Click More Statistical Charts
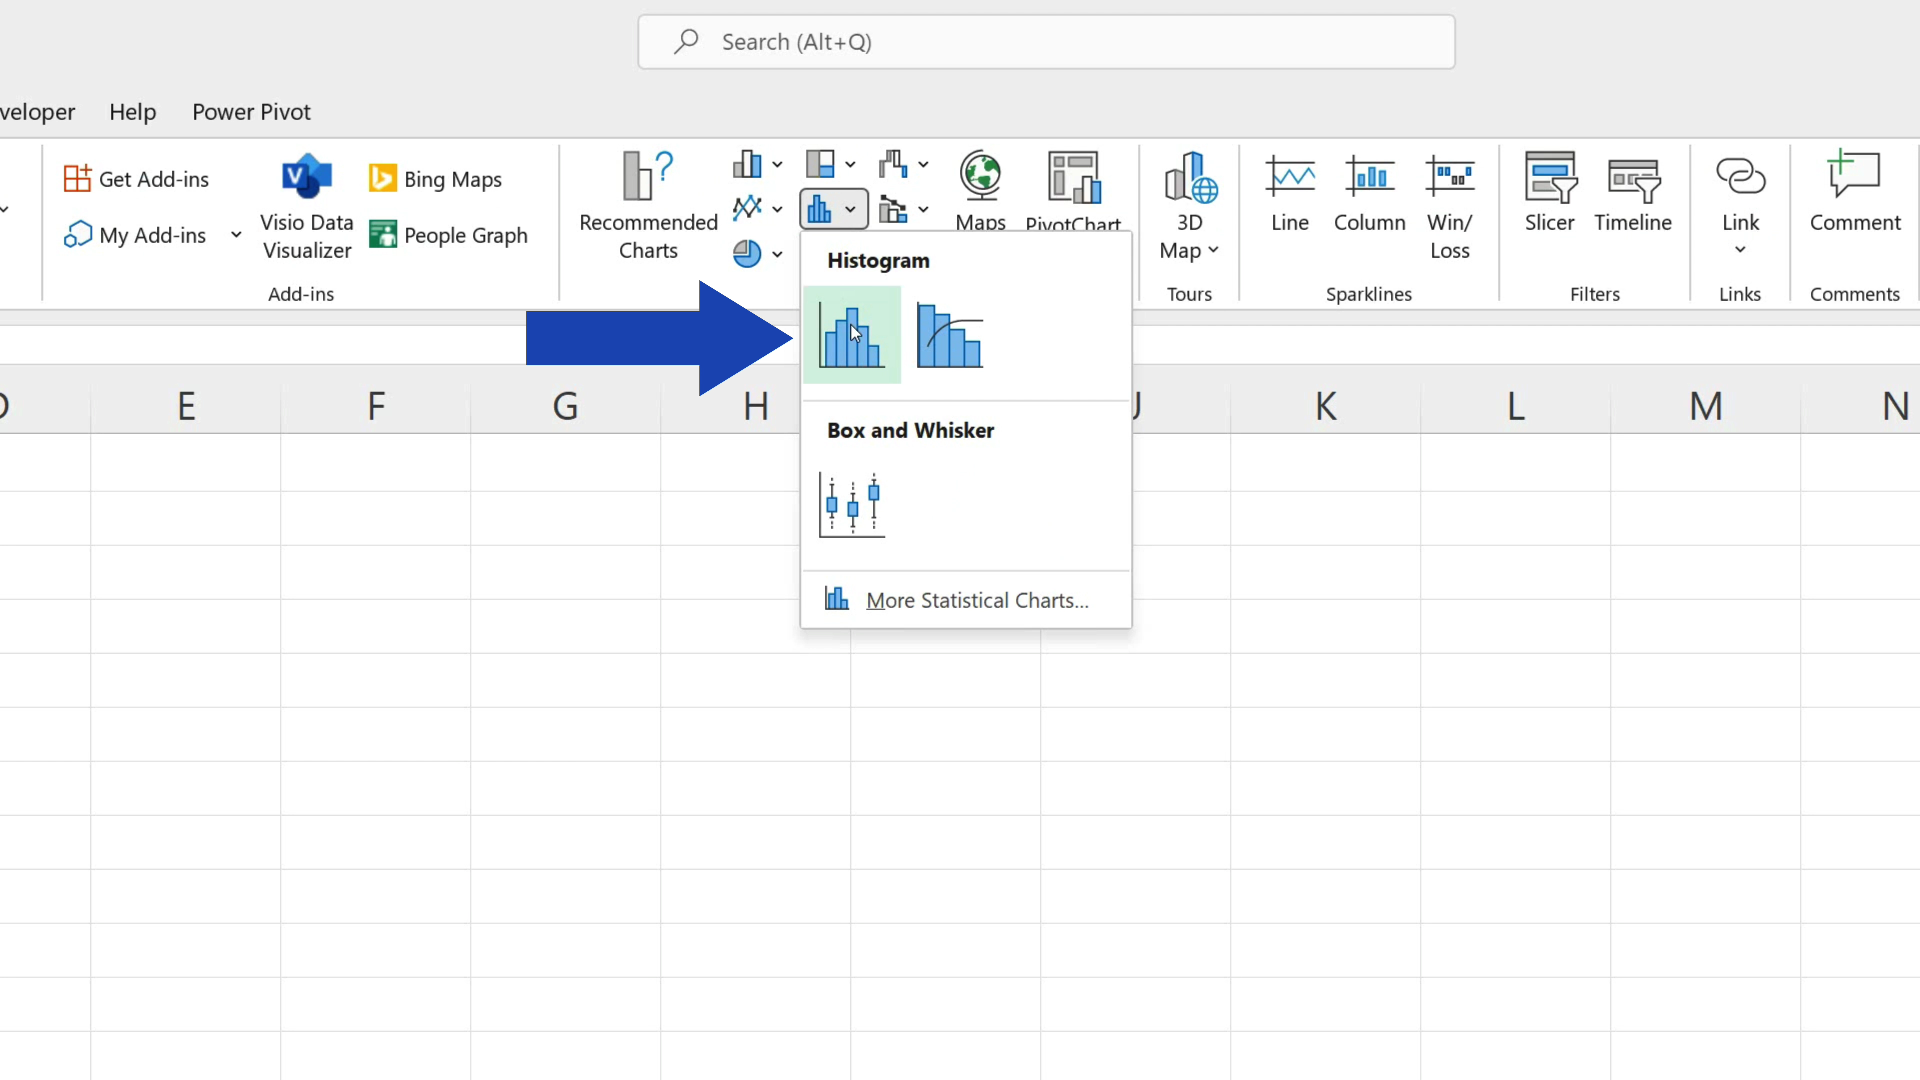 pyautogui.click(x=975, y=600)
